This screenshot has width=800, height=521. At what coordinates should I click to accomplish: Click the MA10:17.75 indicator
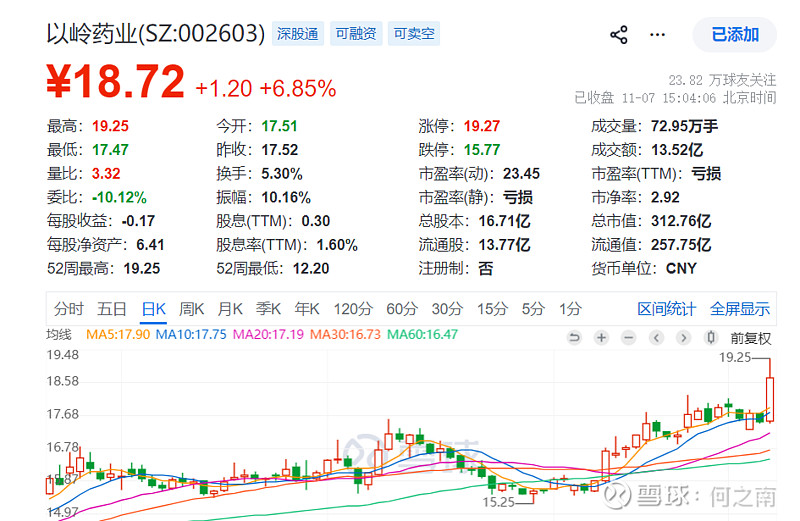(191, 335)
